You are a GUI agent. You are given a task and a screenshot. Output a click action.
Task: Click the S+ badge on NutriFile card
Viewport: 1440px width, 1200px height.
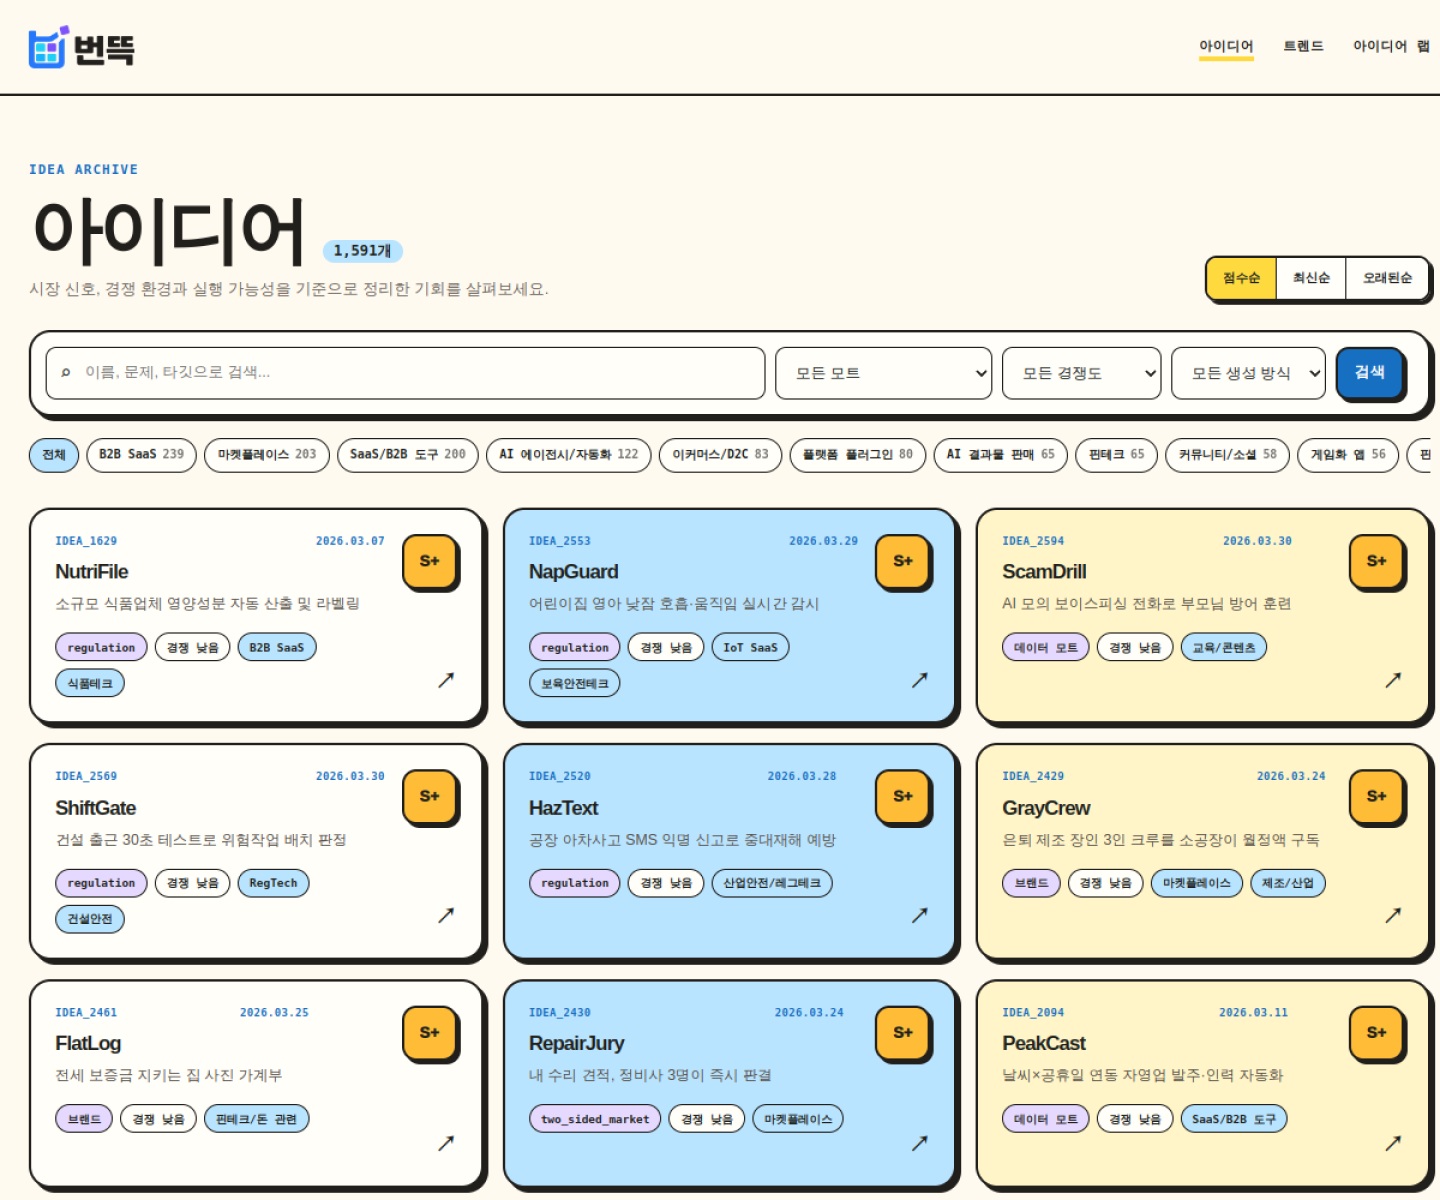[430, 562]
